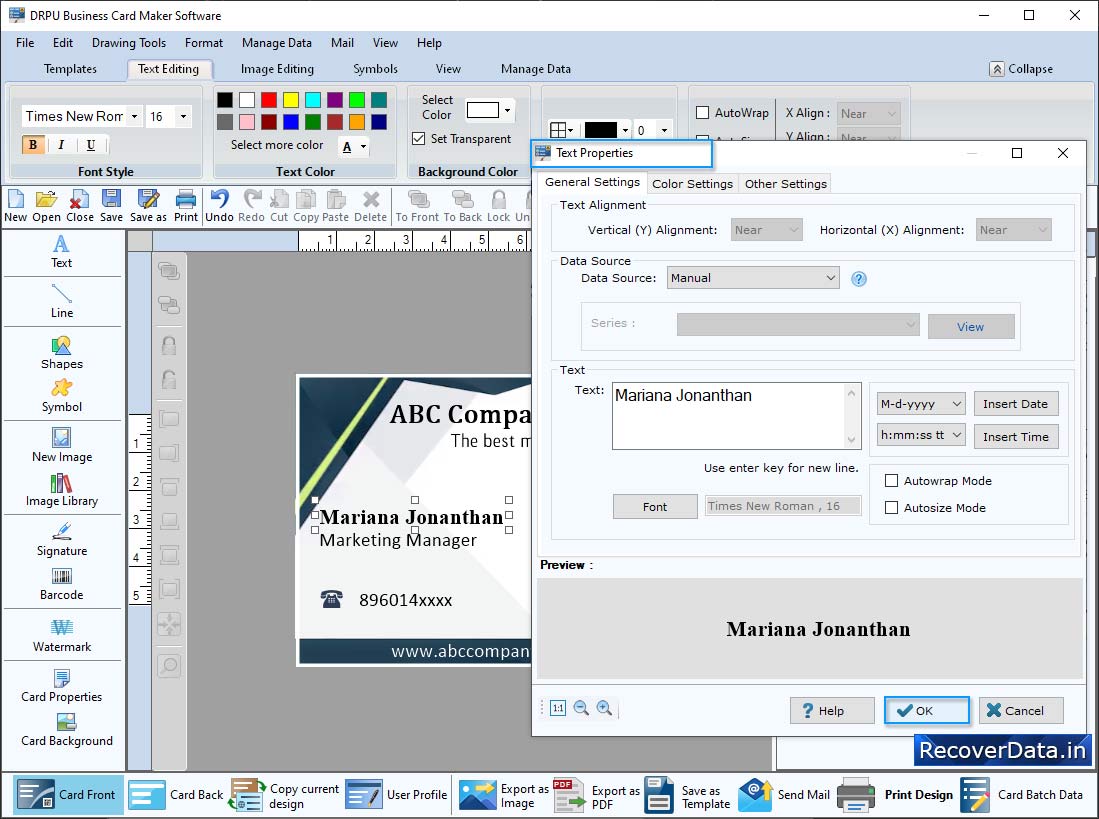The image size is (1099, 819).
Task: Open the font size dropdown
Action: pos(184,116)
